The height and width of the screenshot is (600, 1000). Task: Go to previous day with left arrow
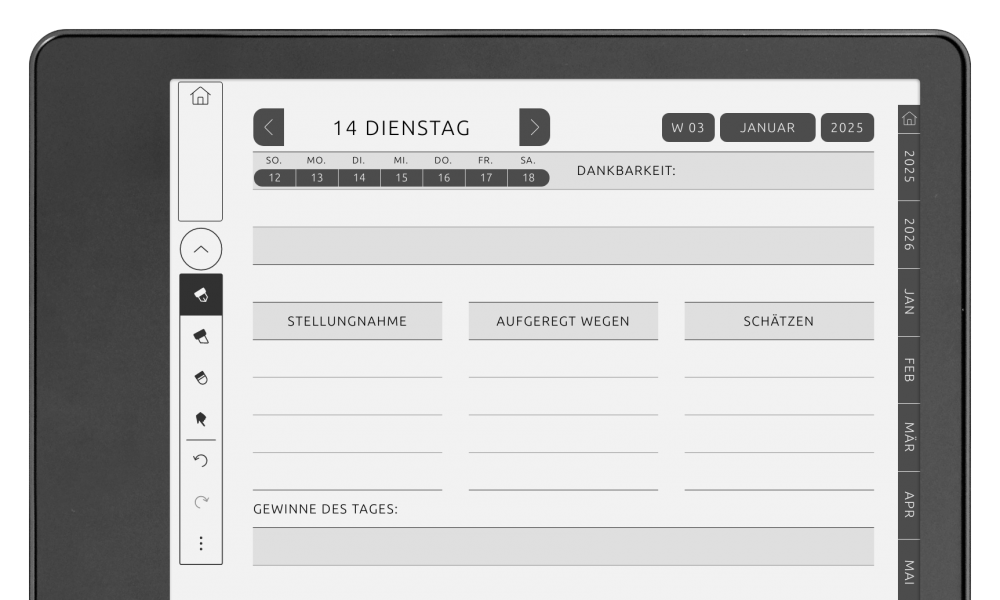(268, 128)
